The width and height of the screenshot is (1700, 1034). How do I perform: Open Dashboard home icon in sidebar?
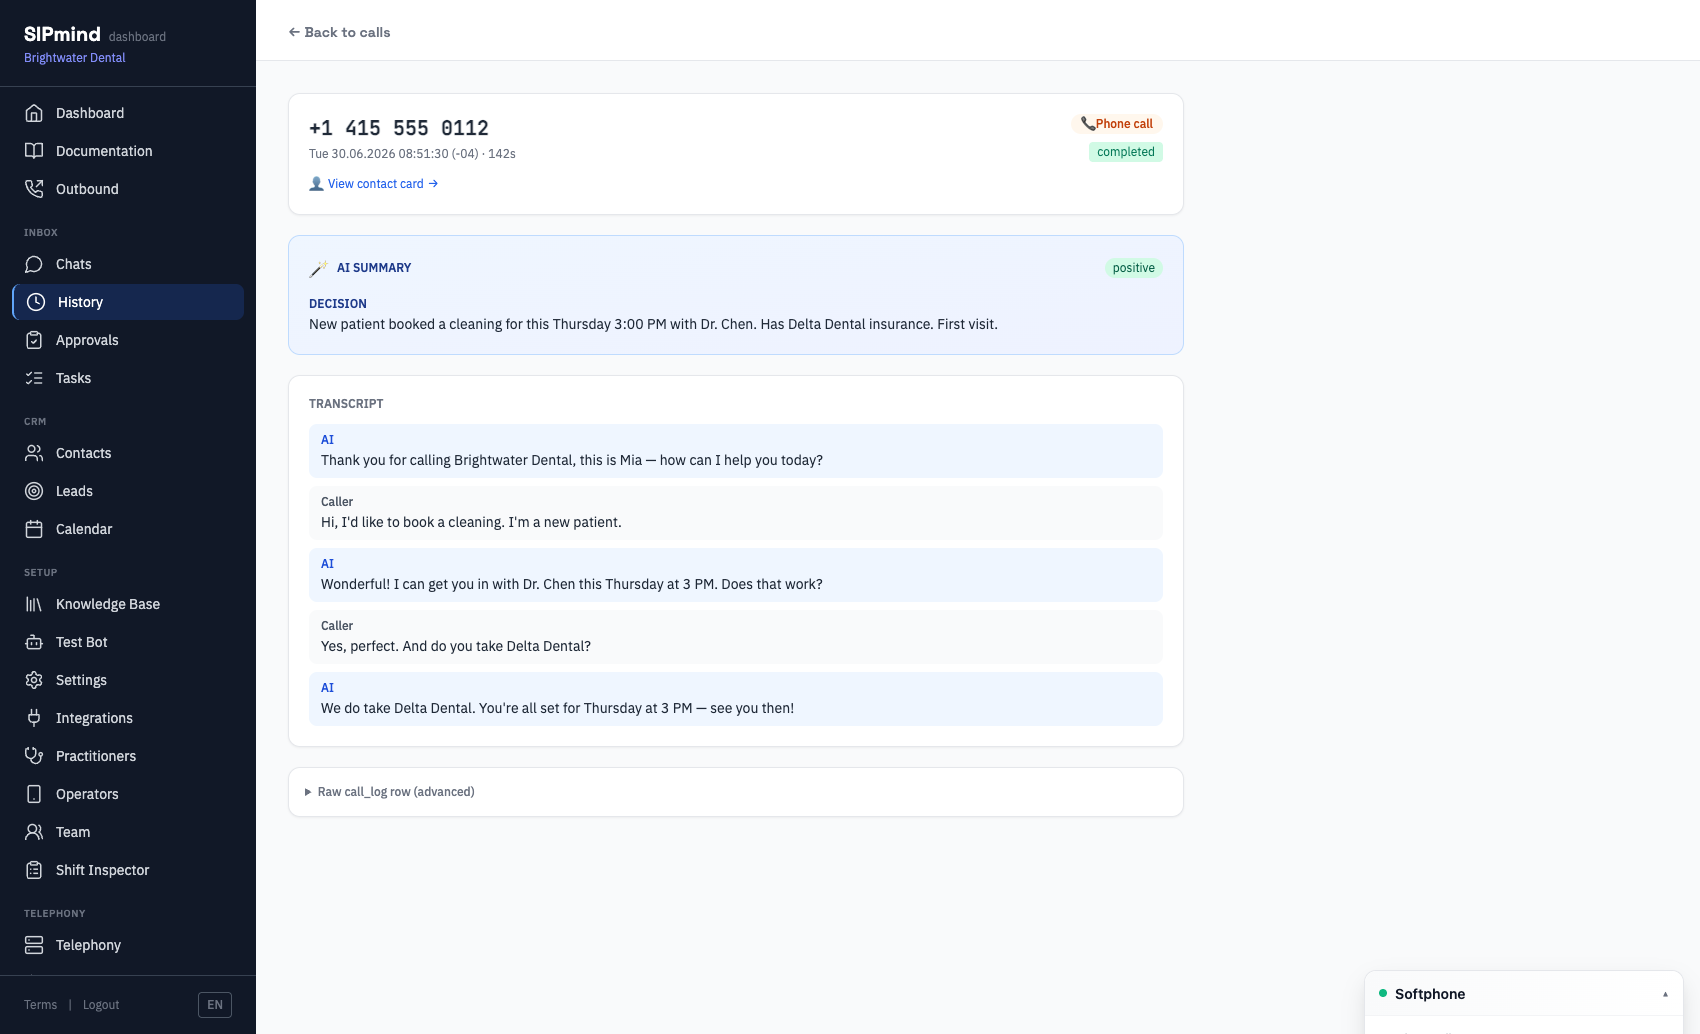(34, 113)
